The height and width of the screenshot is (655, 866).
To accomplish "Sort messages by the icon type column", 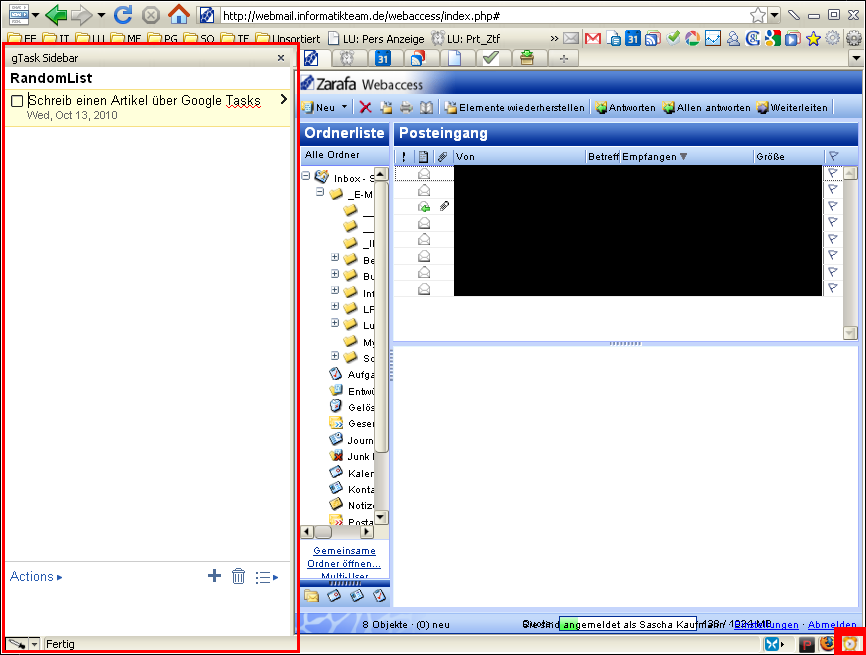I will [423, 157].
